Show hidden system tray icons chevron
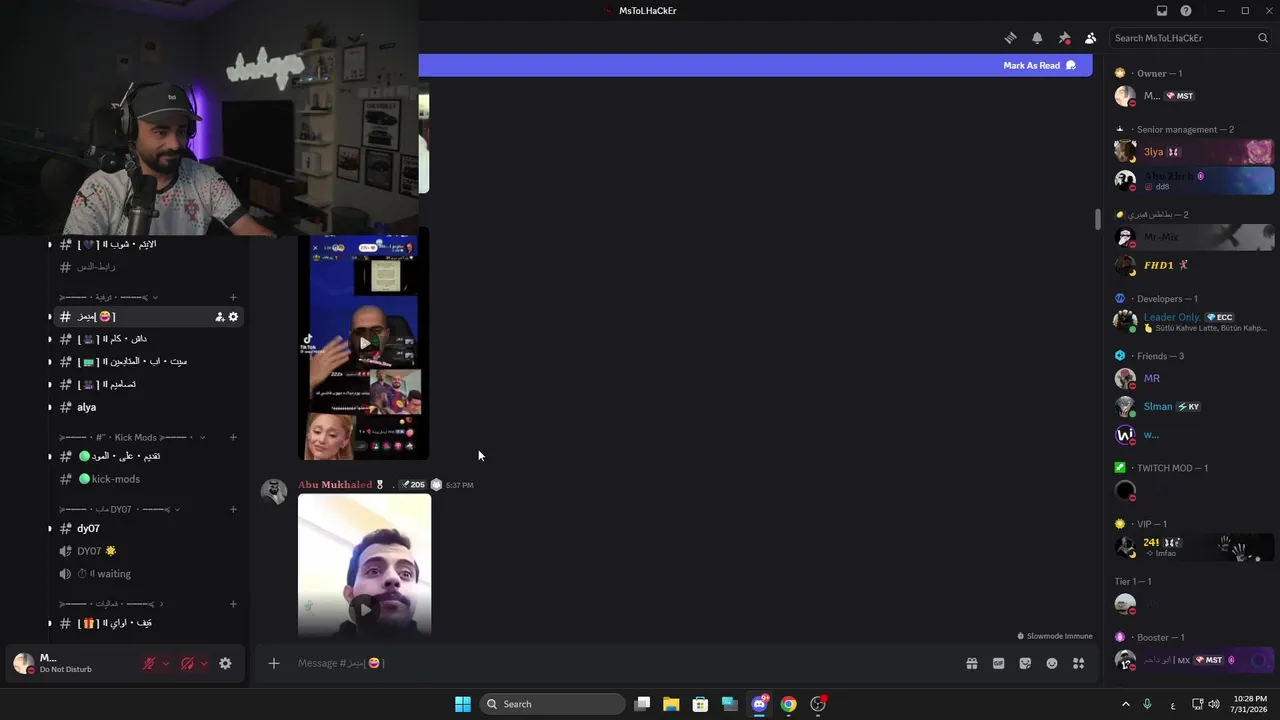This screenshot has height=720, width=1280. click(x=1125, y=704)
